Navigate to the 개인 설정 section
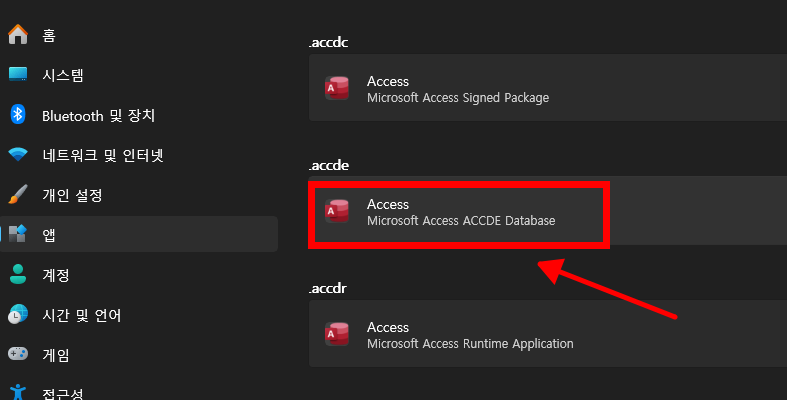Viewport: 787px width, 400px height. (72, 195)
